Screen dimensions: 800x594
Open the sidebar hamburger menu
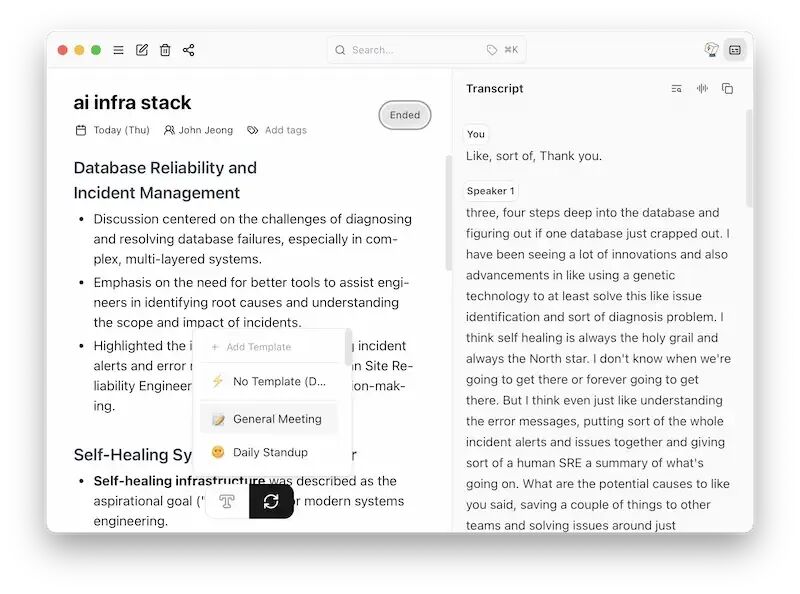tap(118, 50)
